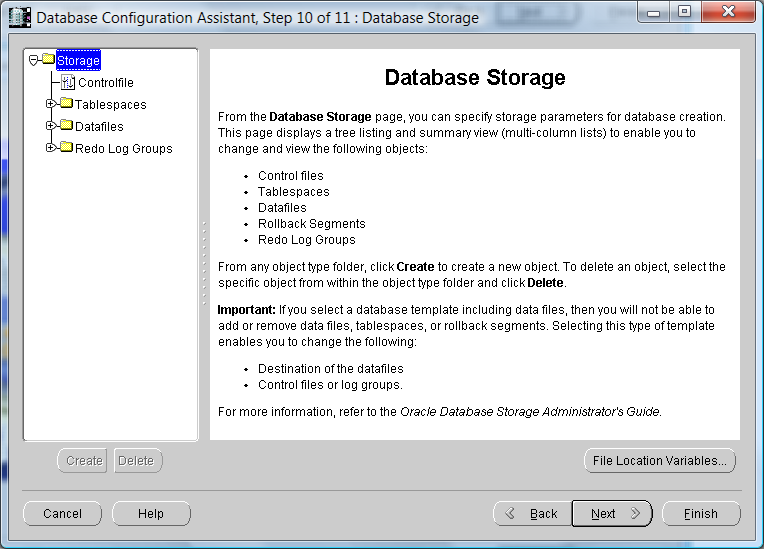Viewport: 764px width, 549px height.
Task: Cancel the database configuration wizard
Action: [x=62, y=513]
